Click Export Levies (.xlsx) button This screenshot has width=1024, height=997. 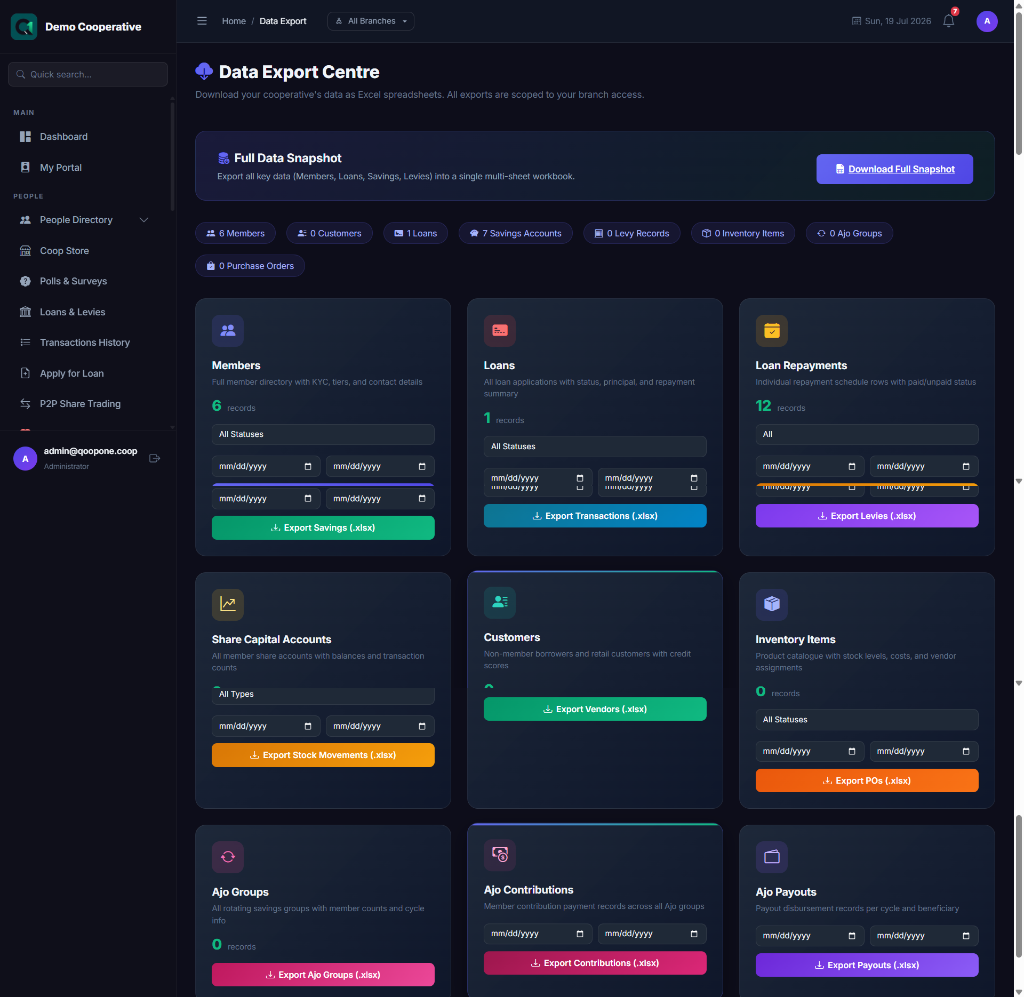click(867, 516)
